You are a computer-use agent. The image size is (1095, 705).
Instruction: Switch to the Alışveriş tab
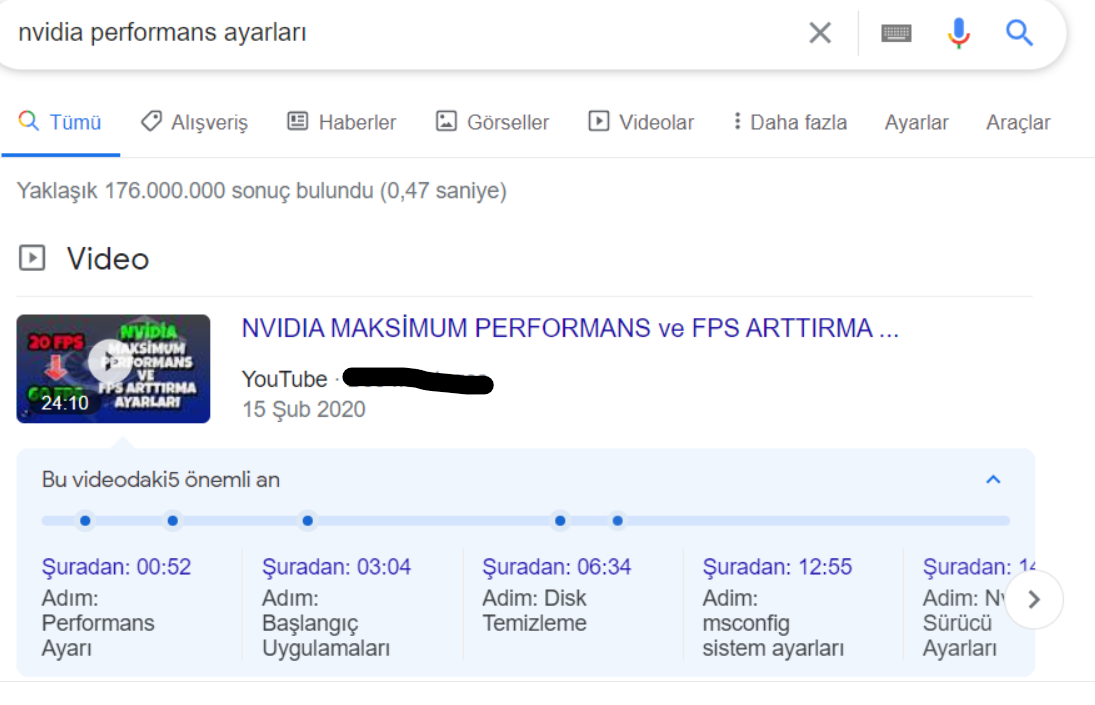point(195,122)
